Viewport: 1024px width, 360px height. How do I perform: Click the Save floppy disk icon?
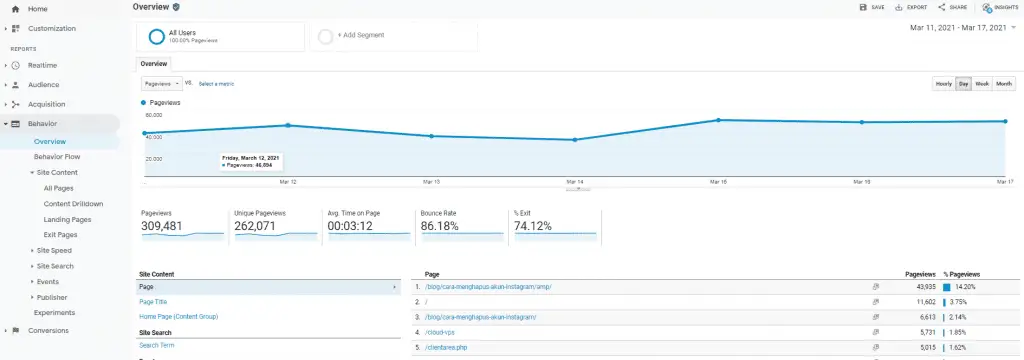[863, 7]
